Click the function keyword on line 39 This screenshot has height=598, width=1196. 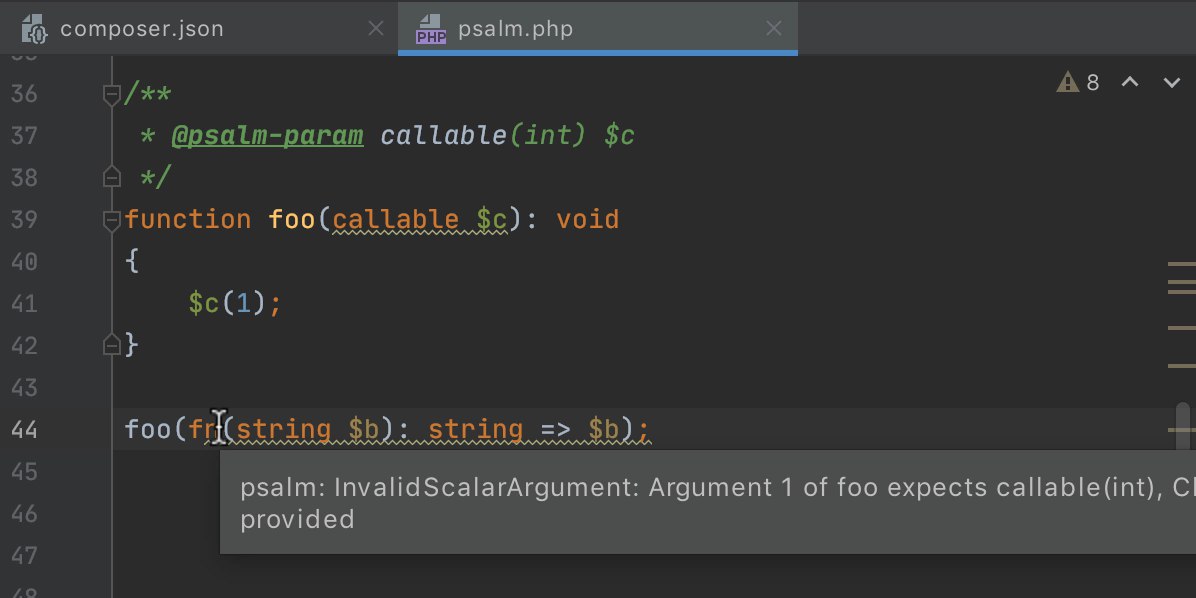pyautogui.click(x=188, y=220)
